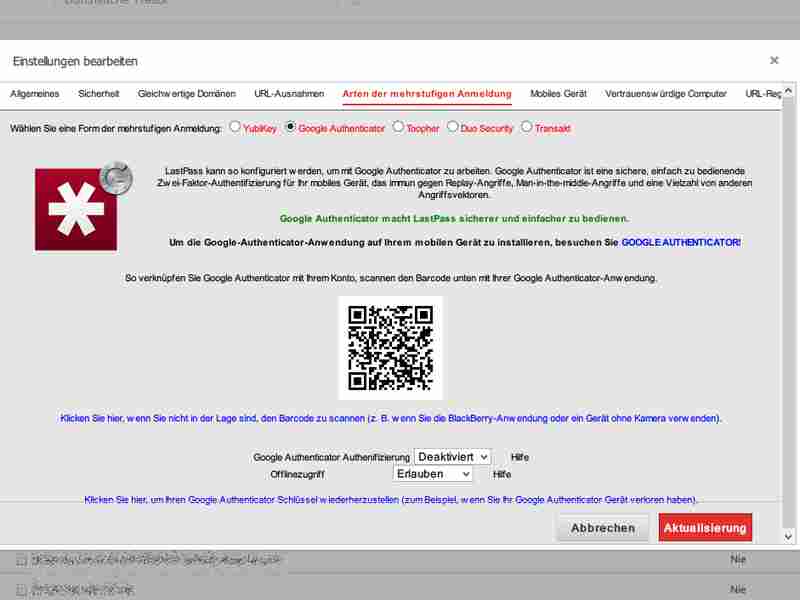Click the dialog scrollbar up arrow
The height and width of the screenshot is (600, 800).
[788, 91]
